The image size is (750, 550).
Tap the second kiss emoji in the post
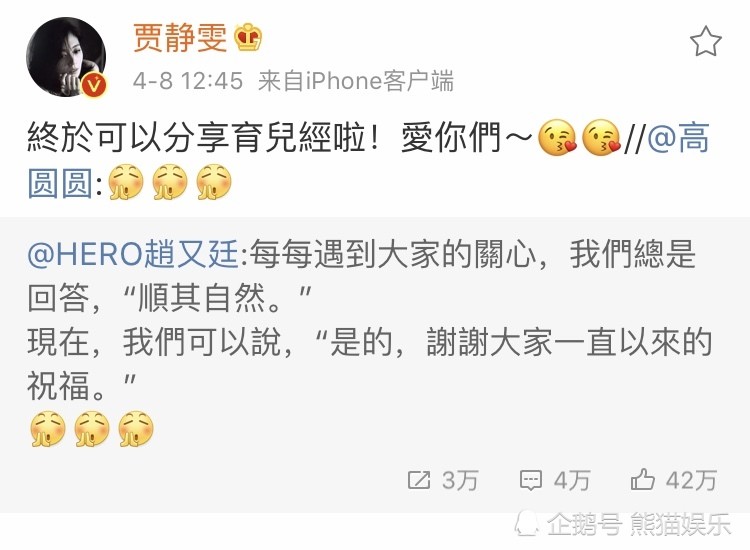tap(601, 137)
